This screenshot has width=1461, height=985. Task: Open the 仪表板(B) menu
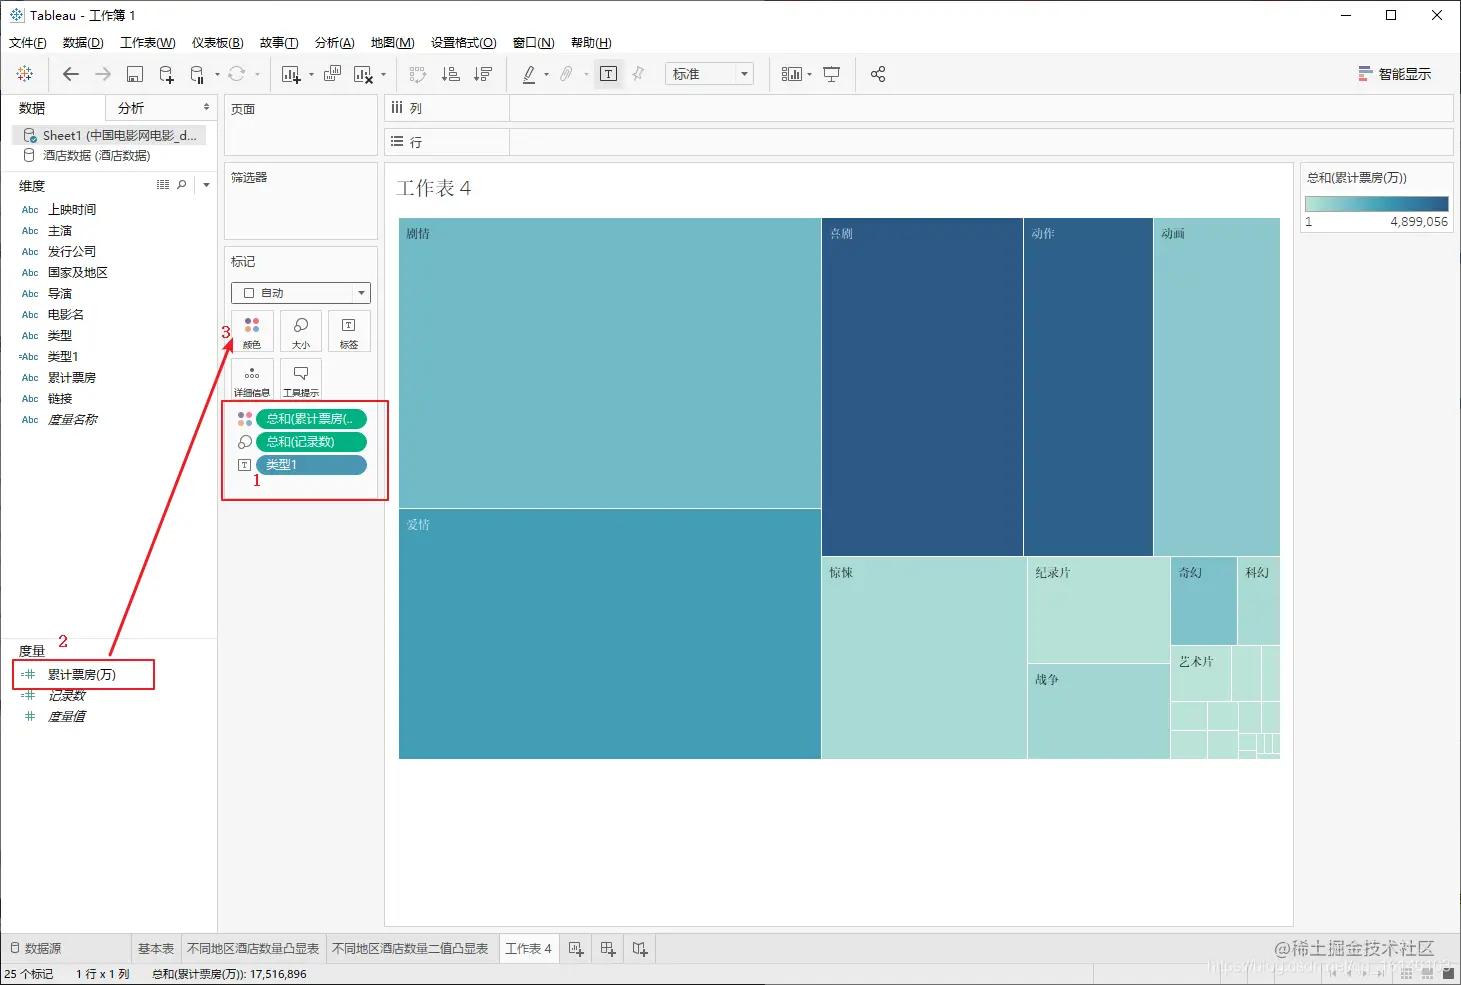click(218, 43)
